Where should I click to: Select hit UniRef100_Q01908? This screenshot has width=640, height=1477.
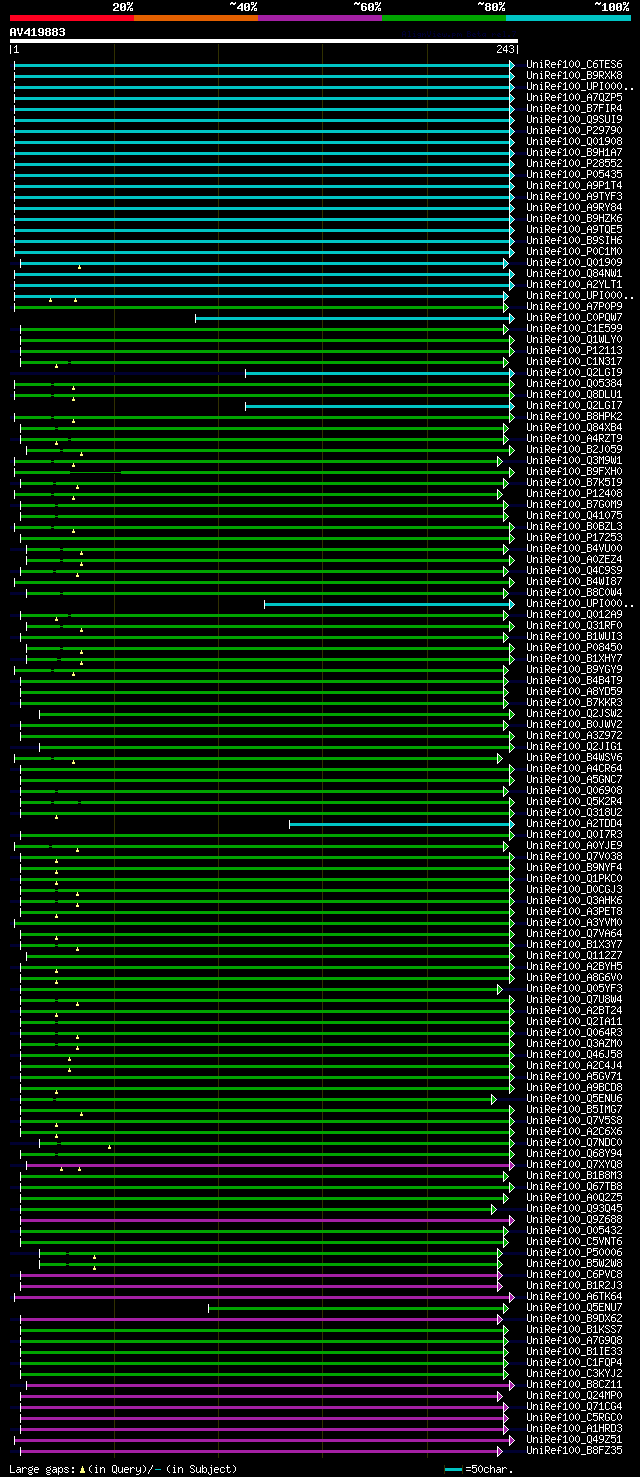pos(574,141)
